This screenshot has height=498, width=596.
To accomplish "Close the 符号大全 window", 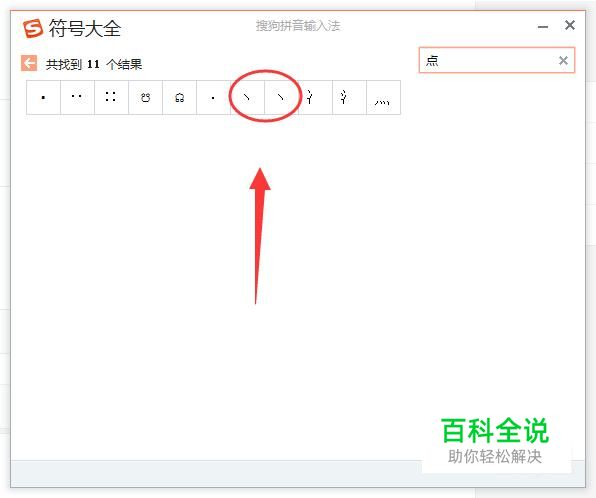I will tap(570, 25).
